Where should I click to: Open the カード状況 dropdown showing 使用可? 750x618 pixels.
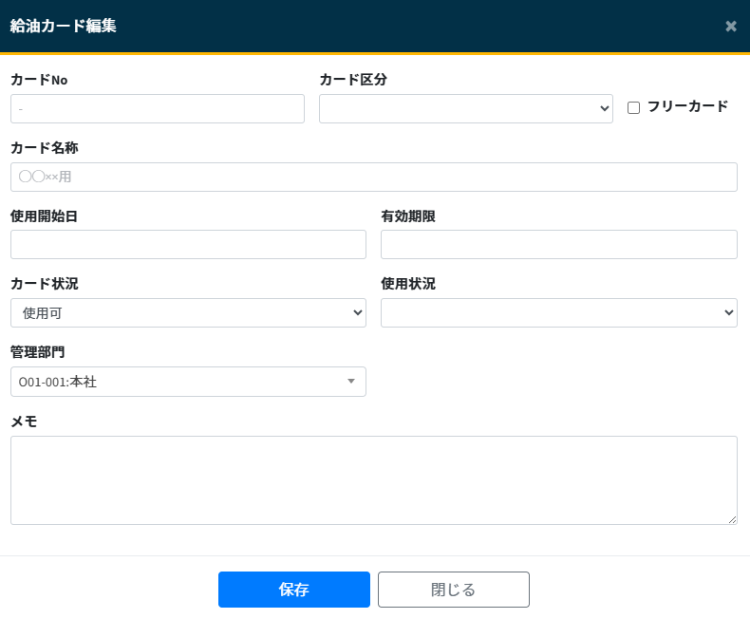(188, 313)
